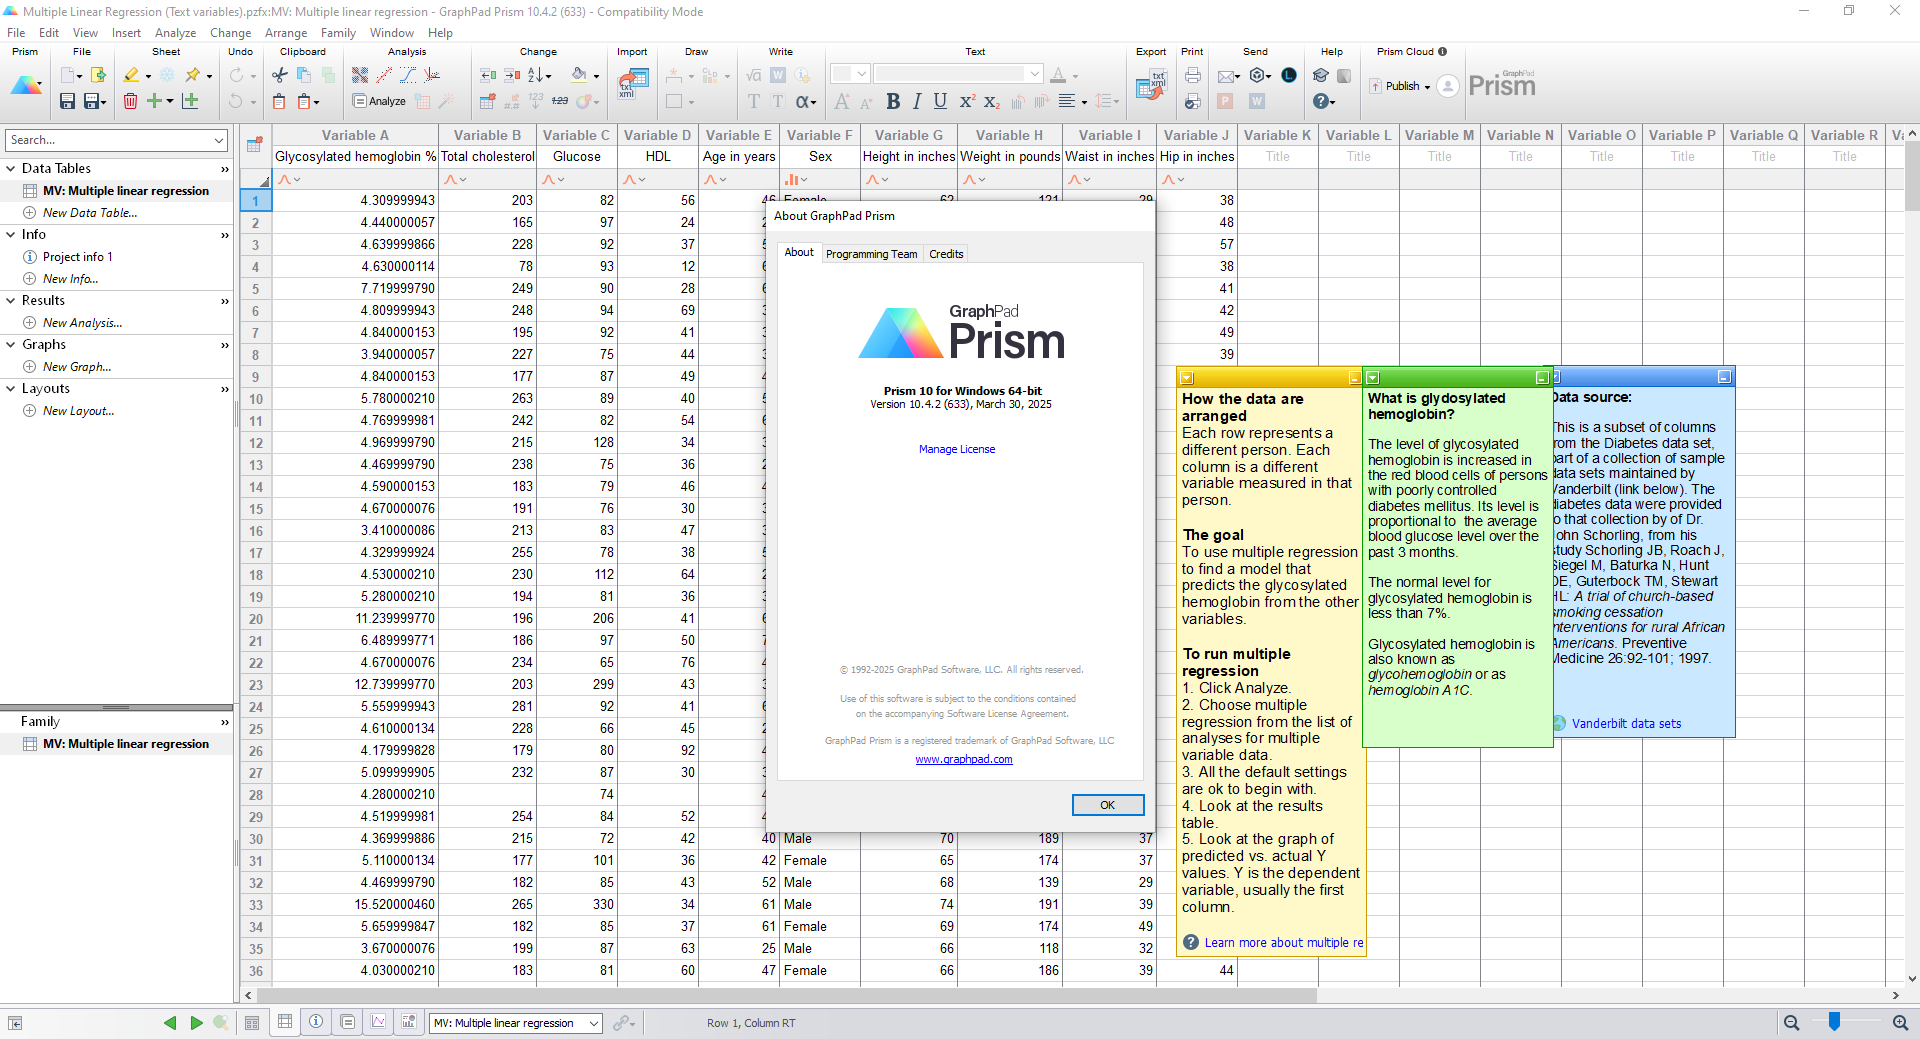Click New Layout... in navigator
This screenshot has height=1039, width=1920.
point(78,410)
